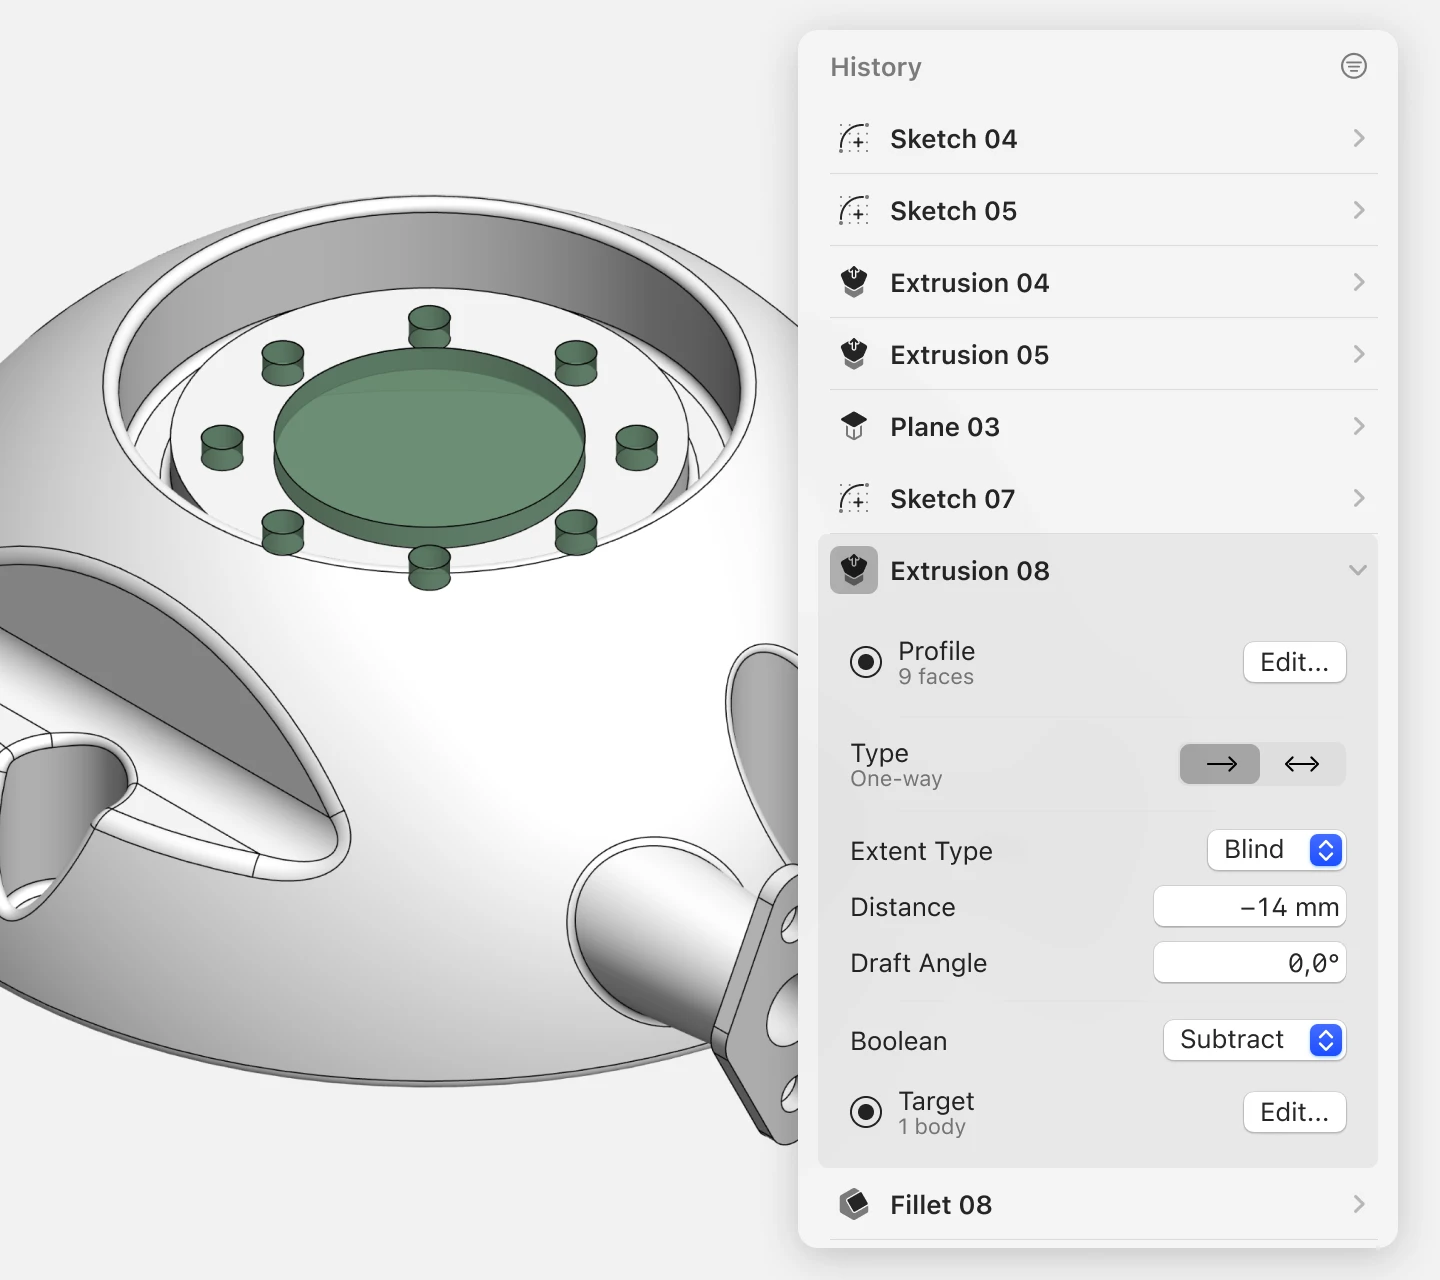This screenshot has height=1280, width=1440.
Task: Select the Extrusion 05 history label
Action: pos(970,355)
